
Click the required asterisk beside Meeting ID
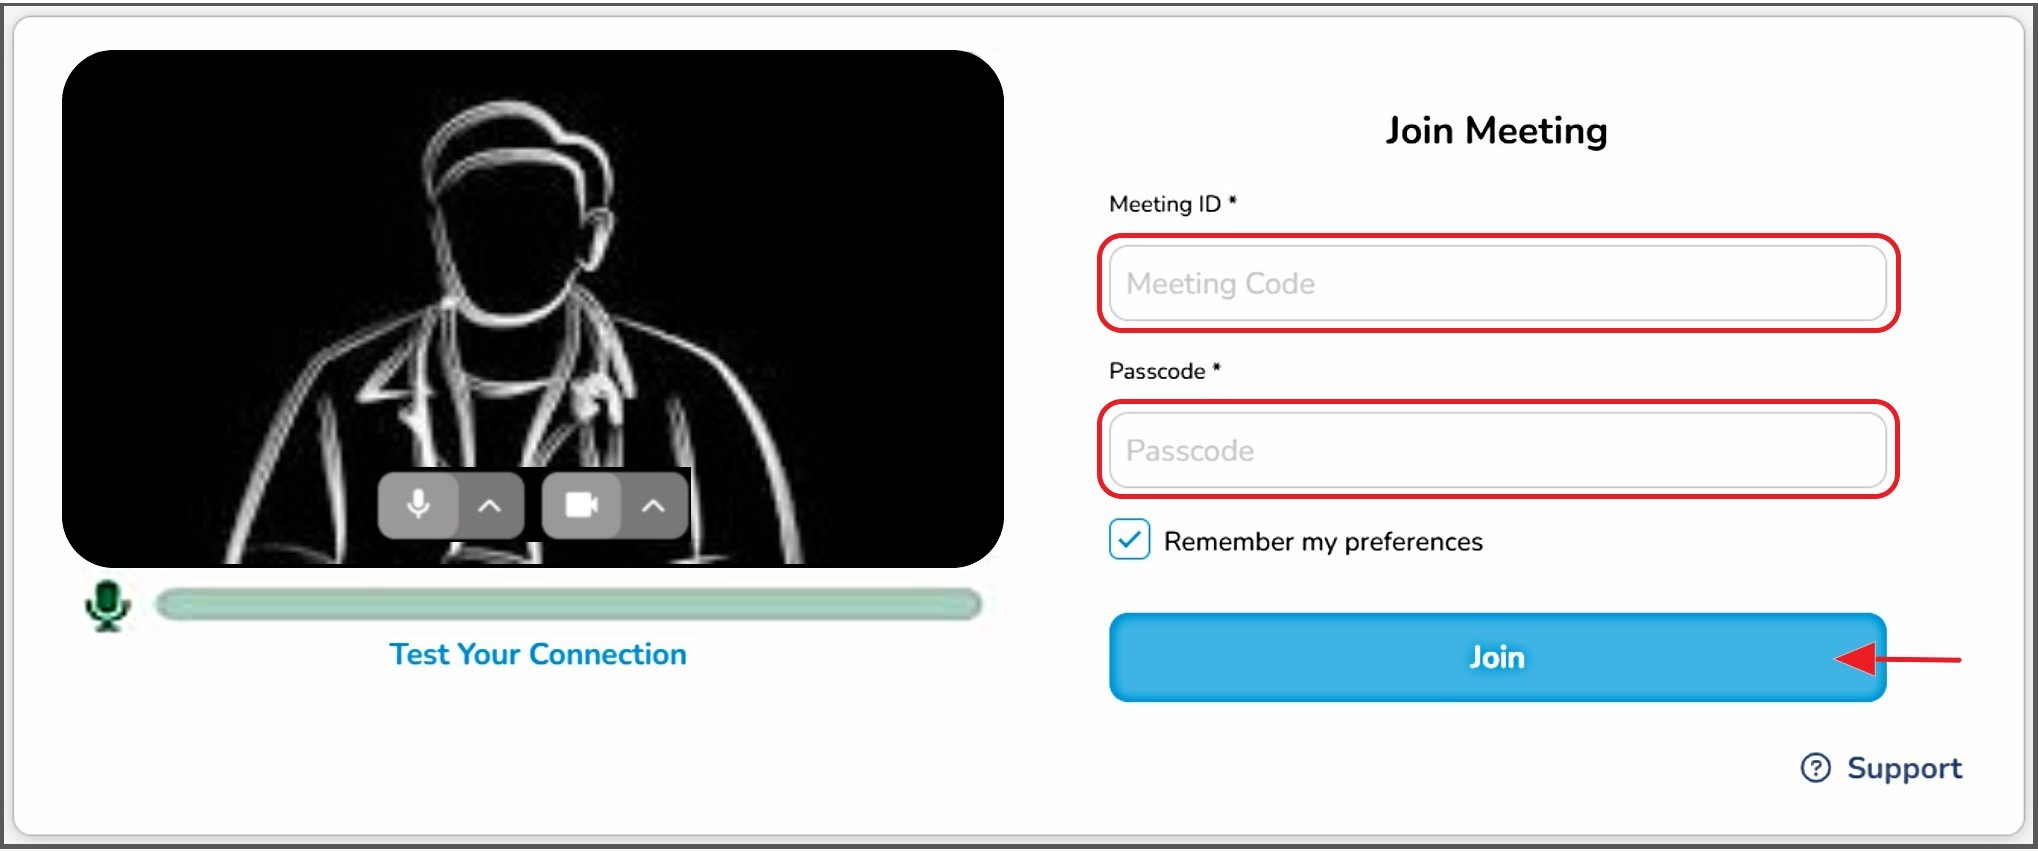1233,201
